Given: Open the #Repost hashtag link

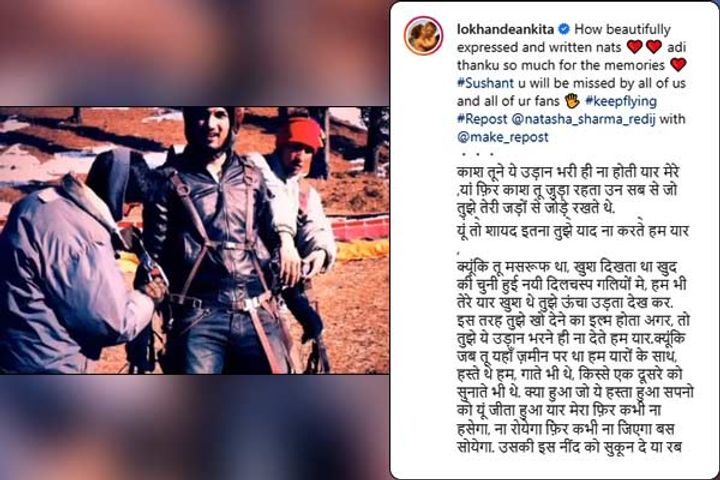Looking at the screenshot, I should click(482, 119).
